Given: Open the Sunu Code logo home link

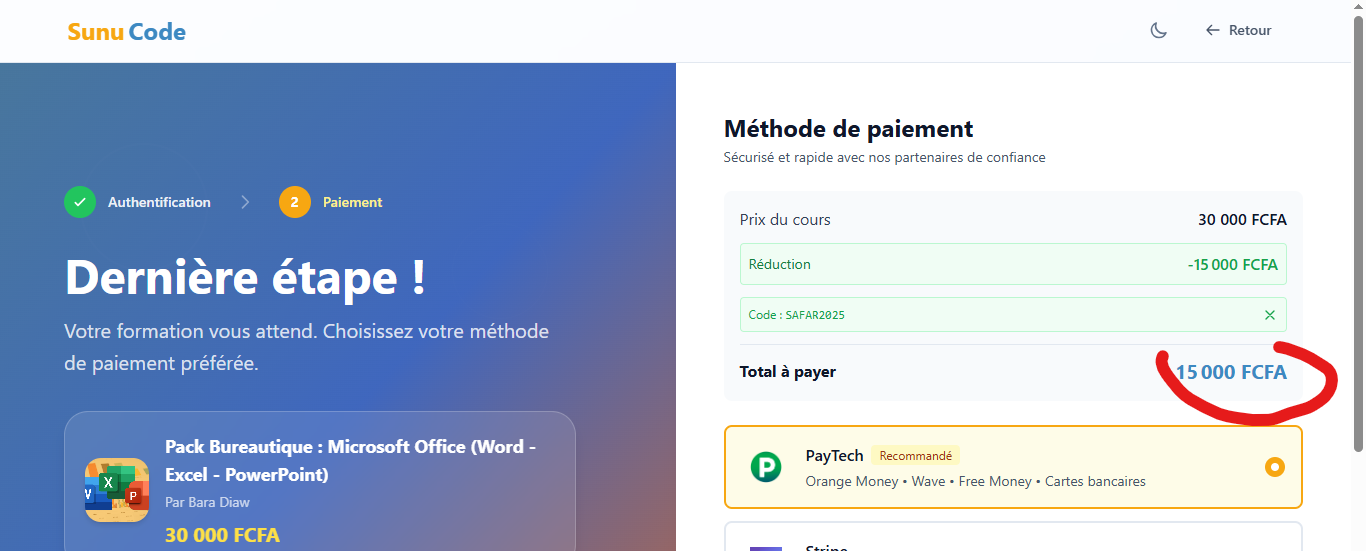Looking at the screenshot, I should [126, 32].
